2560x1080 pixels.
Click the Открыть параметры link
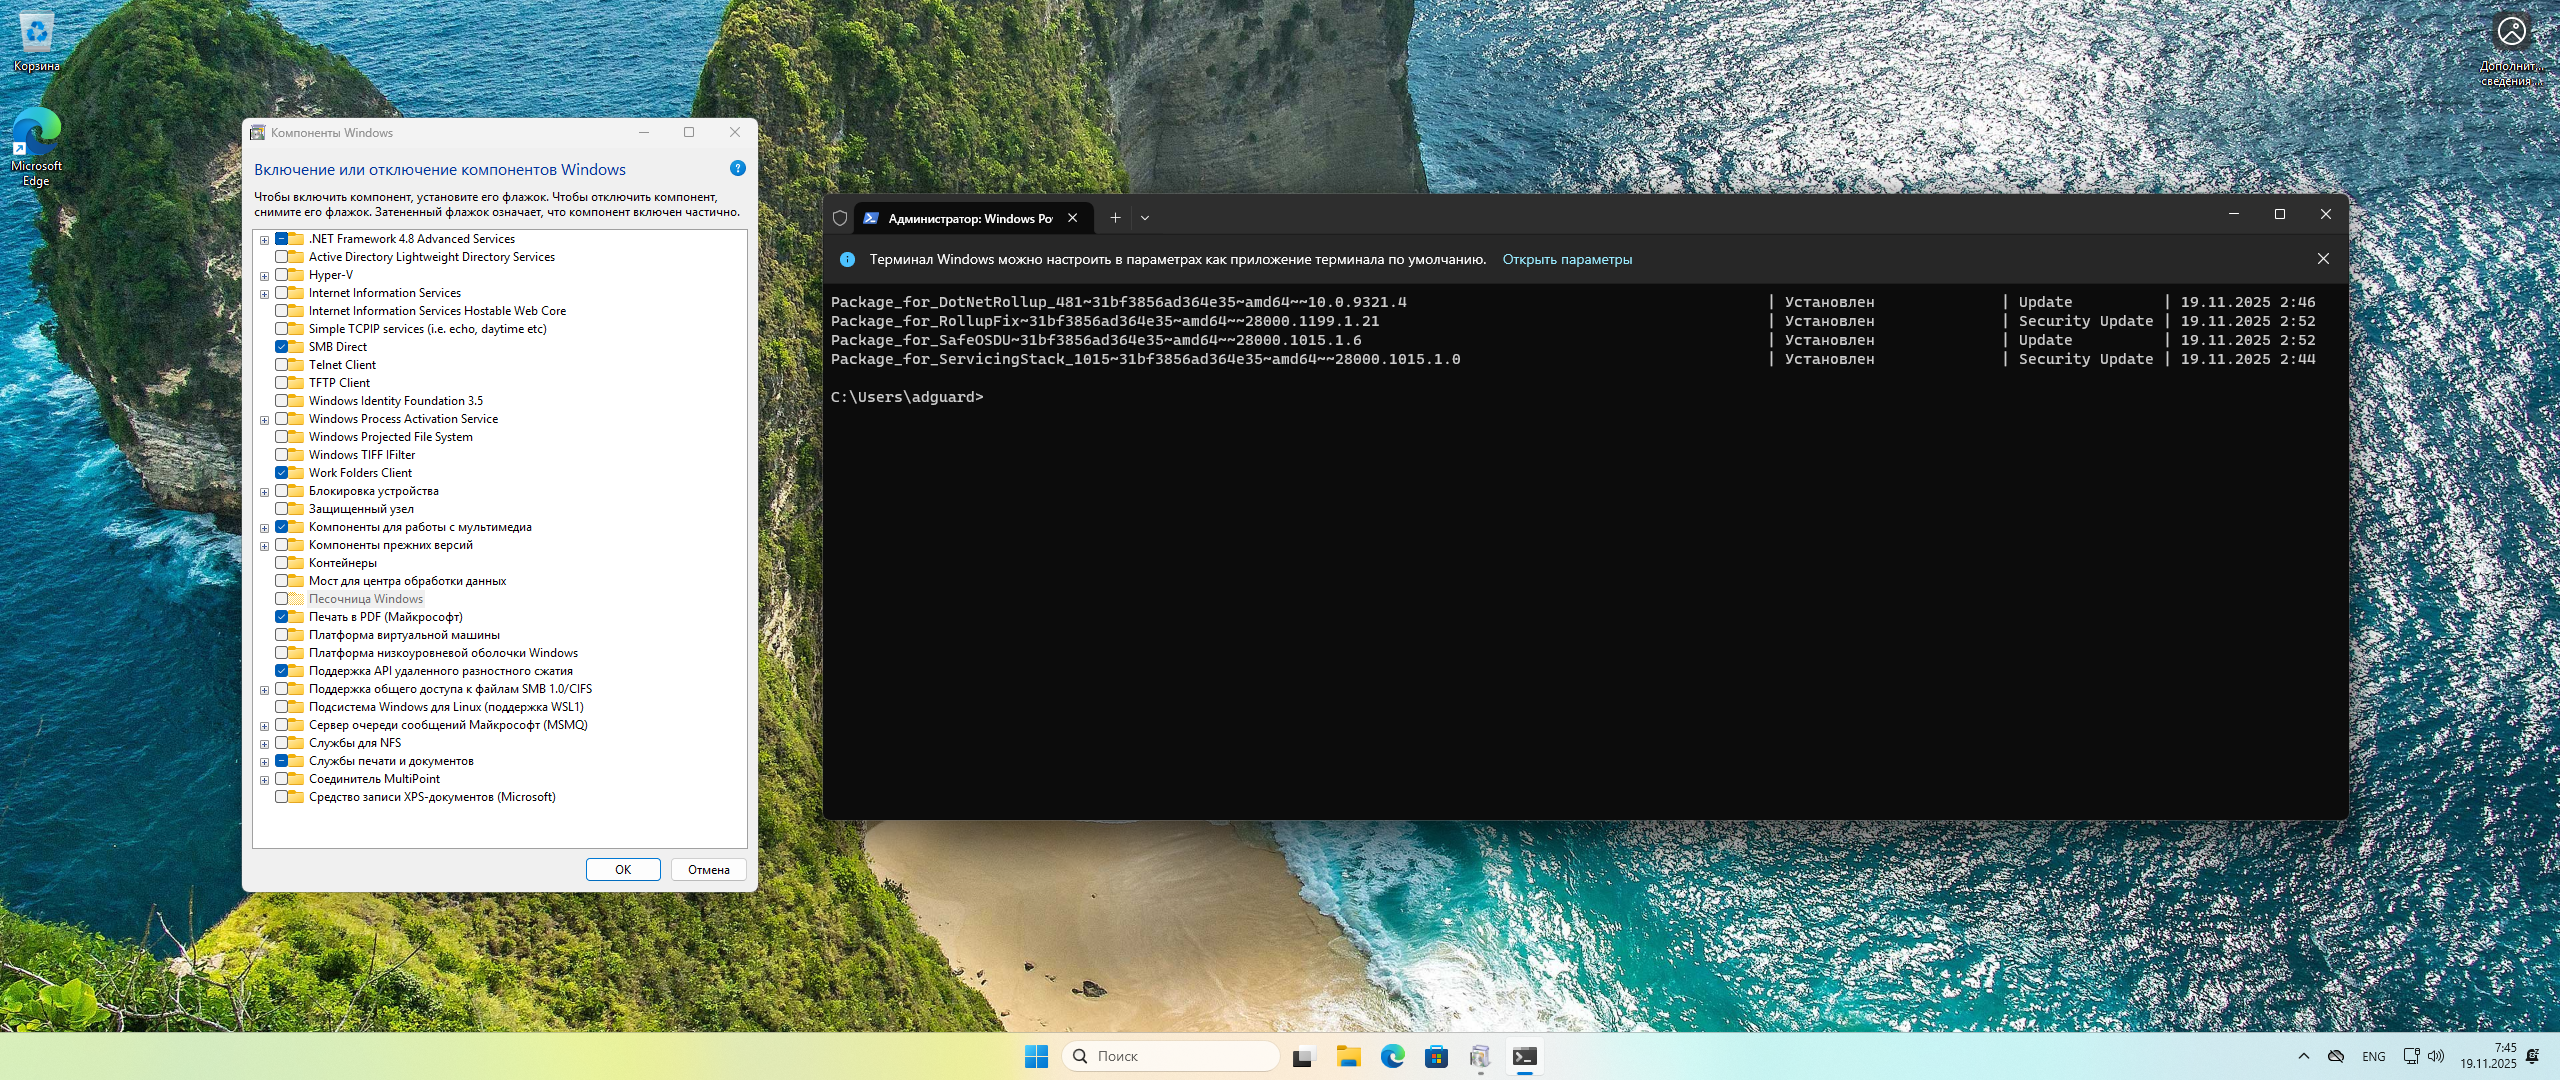tap(1566, 259)
